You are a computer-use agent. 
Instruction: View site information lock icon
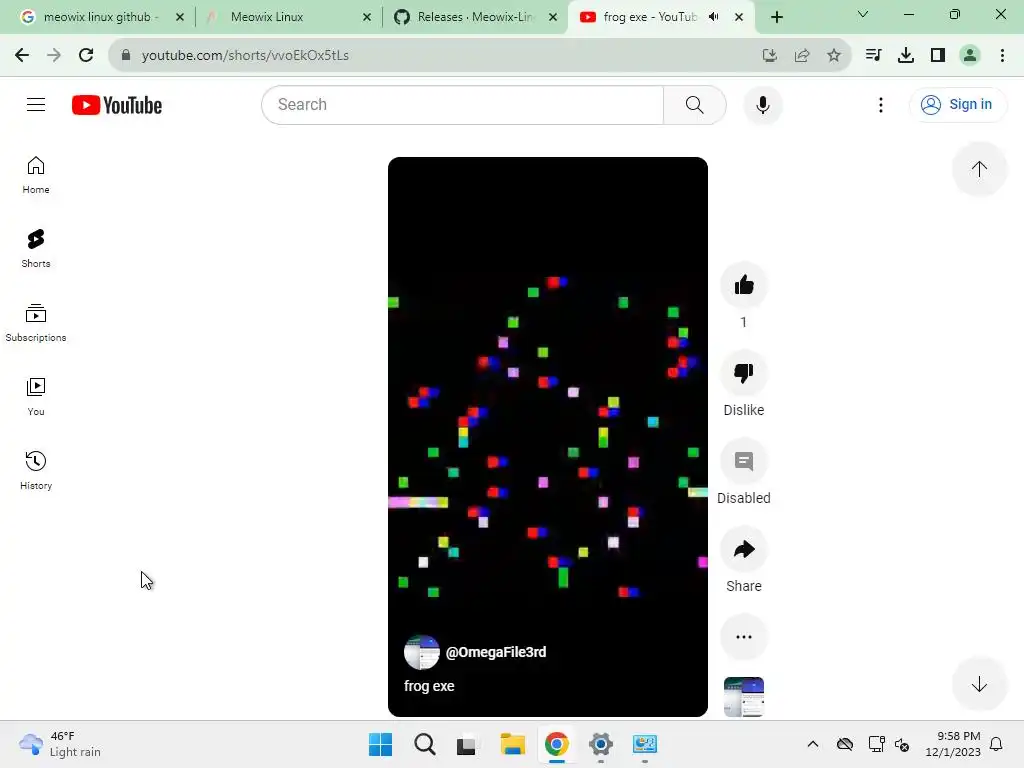[126, 55]
